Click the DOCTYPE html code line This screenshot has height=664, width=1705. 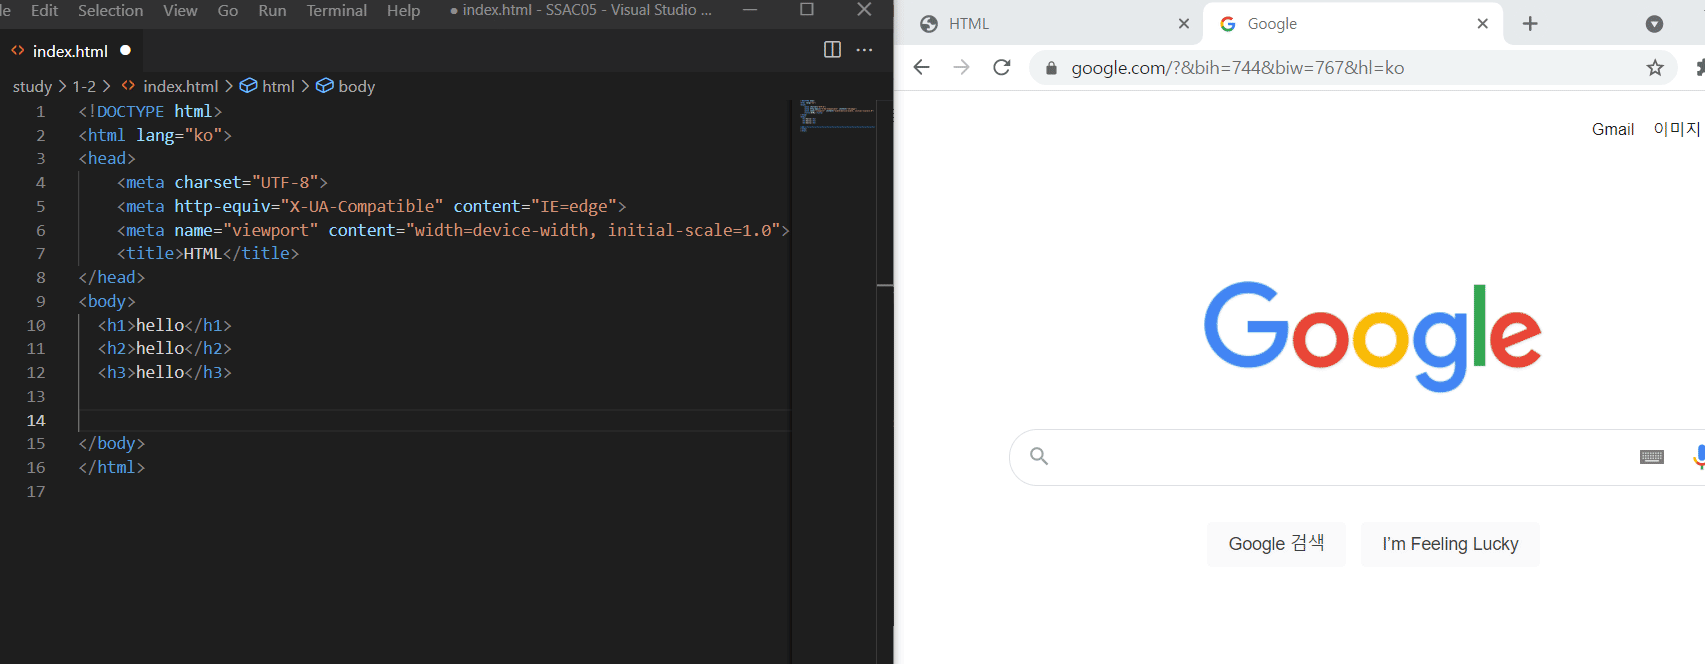(150, 111)
